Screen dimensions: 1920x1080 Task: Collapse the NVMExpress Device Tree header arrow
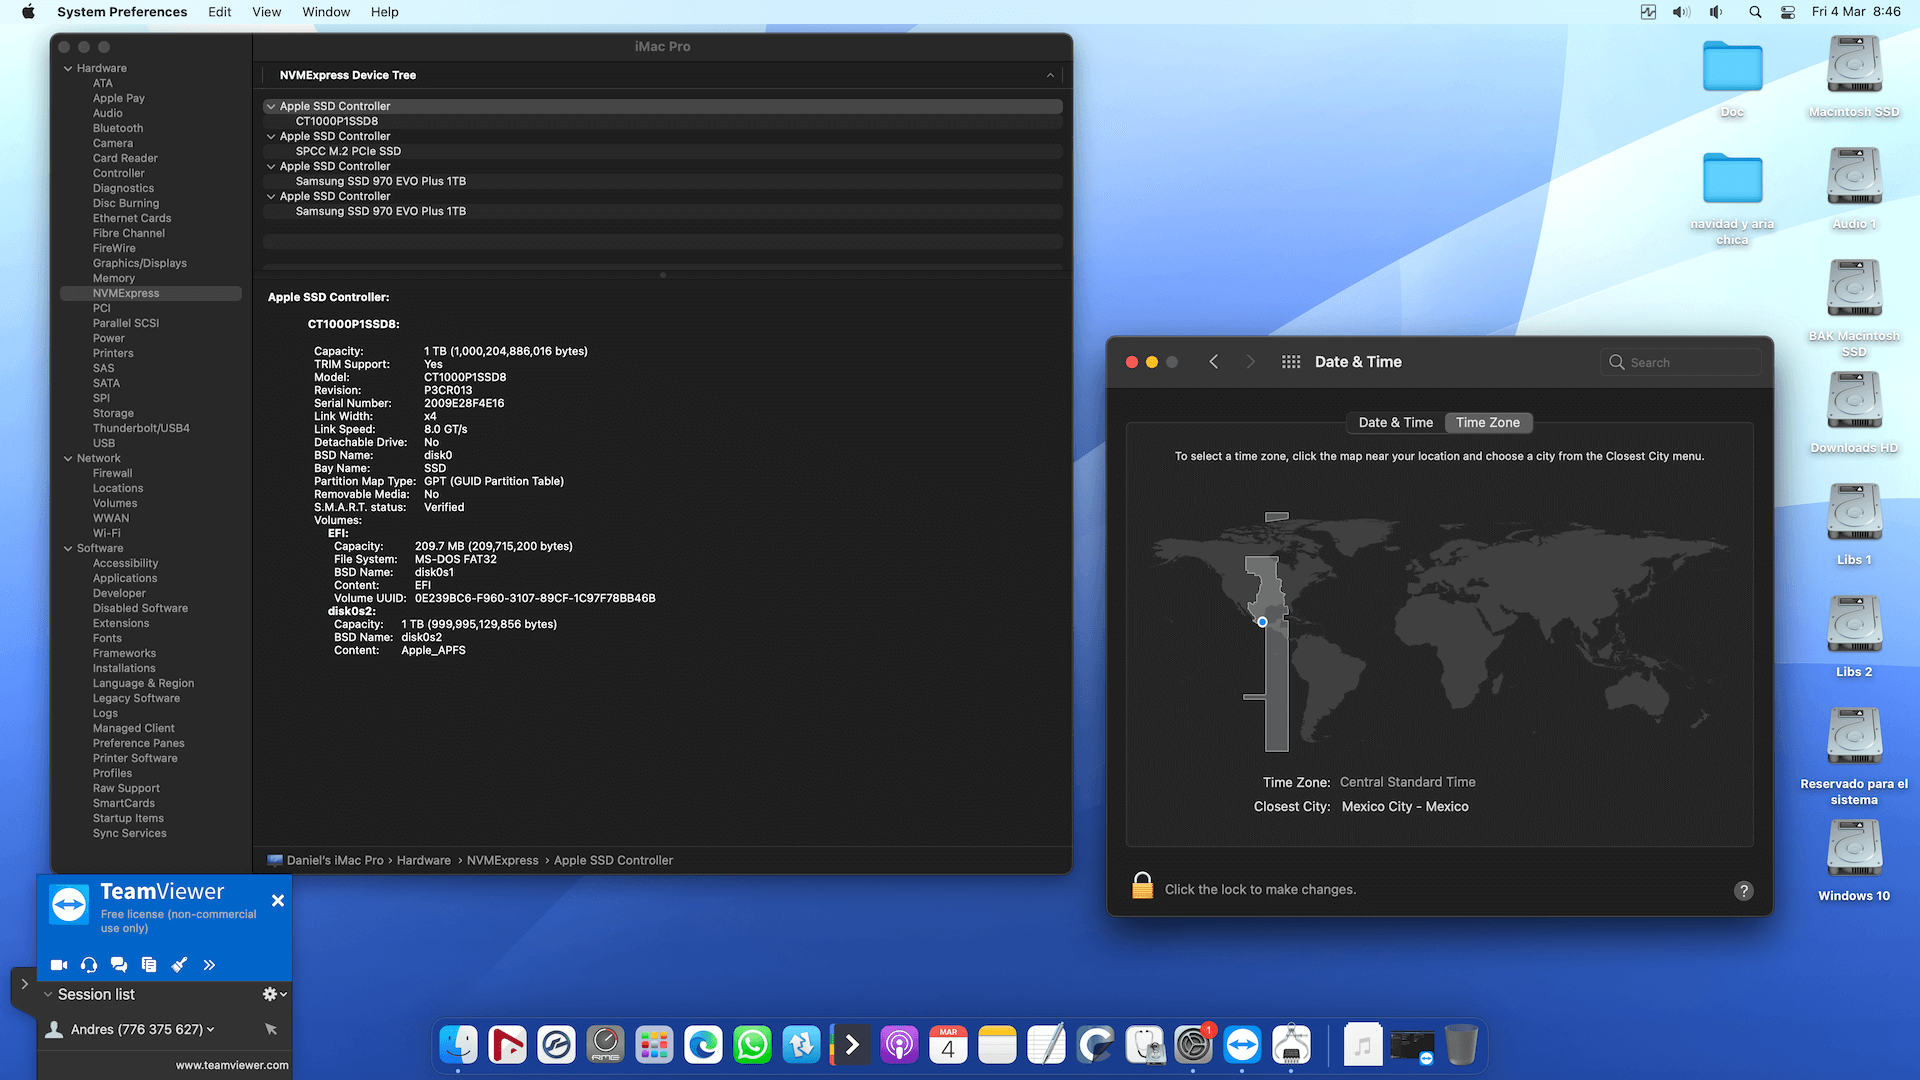[1050, 75]
